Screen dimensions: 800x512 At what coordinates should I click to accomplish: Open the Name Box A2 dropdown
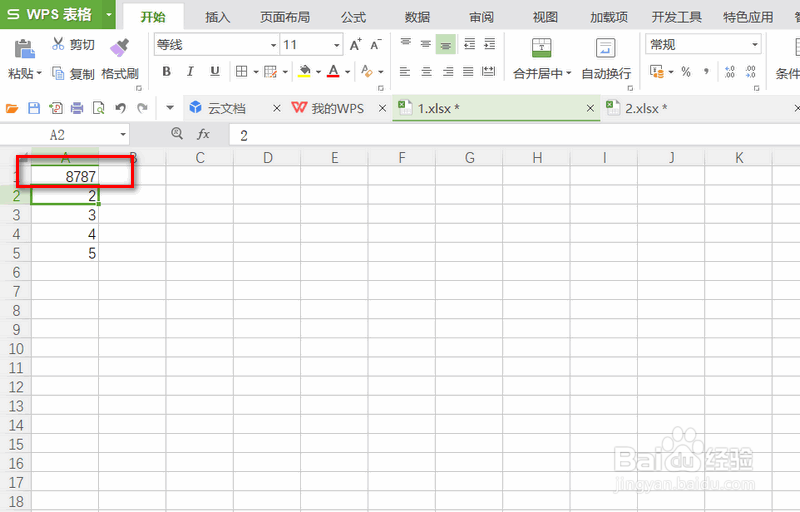click(x=123, y=135)
